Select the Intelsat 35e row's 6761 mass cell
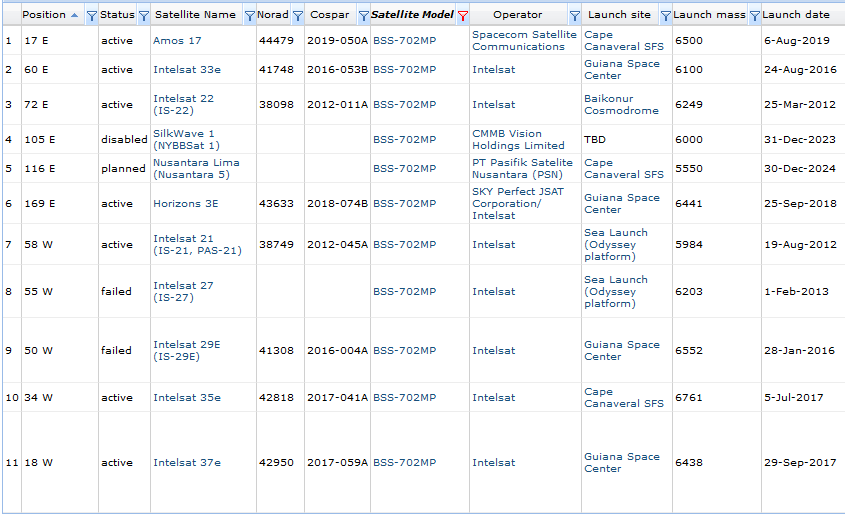Viewport: 845px width, 517px height. (716, 397)
